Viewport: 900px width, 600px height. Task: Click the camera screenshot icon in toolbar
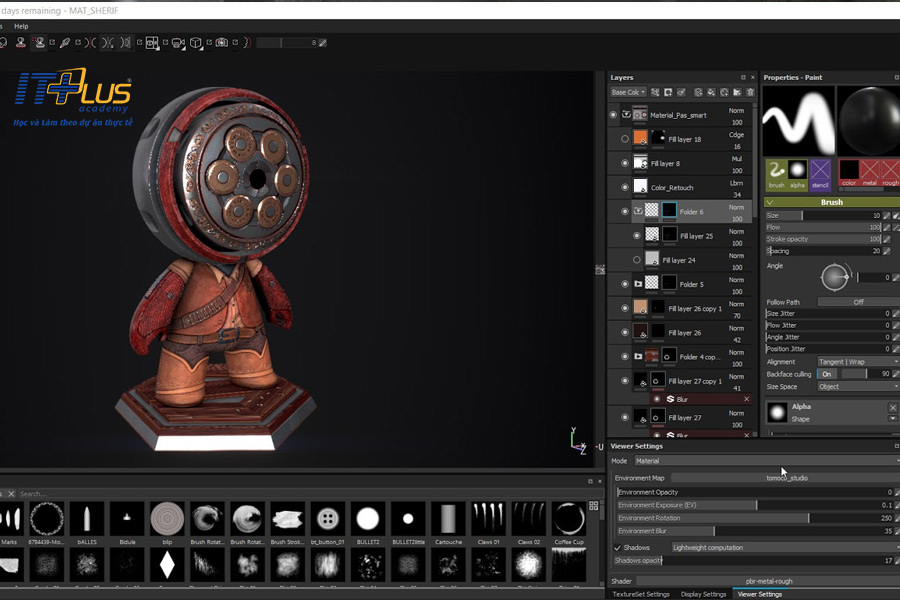point(221,43)
